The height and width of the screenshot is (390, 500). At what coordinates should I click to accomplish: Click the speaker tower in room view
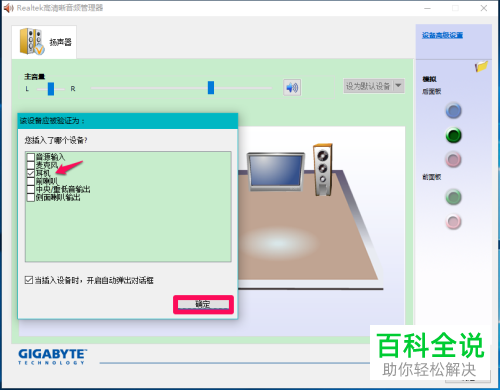[x=322, y=170]
